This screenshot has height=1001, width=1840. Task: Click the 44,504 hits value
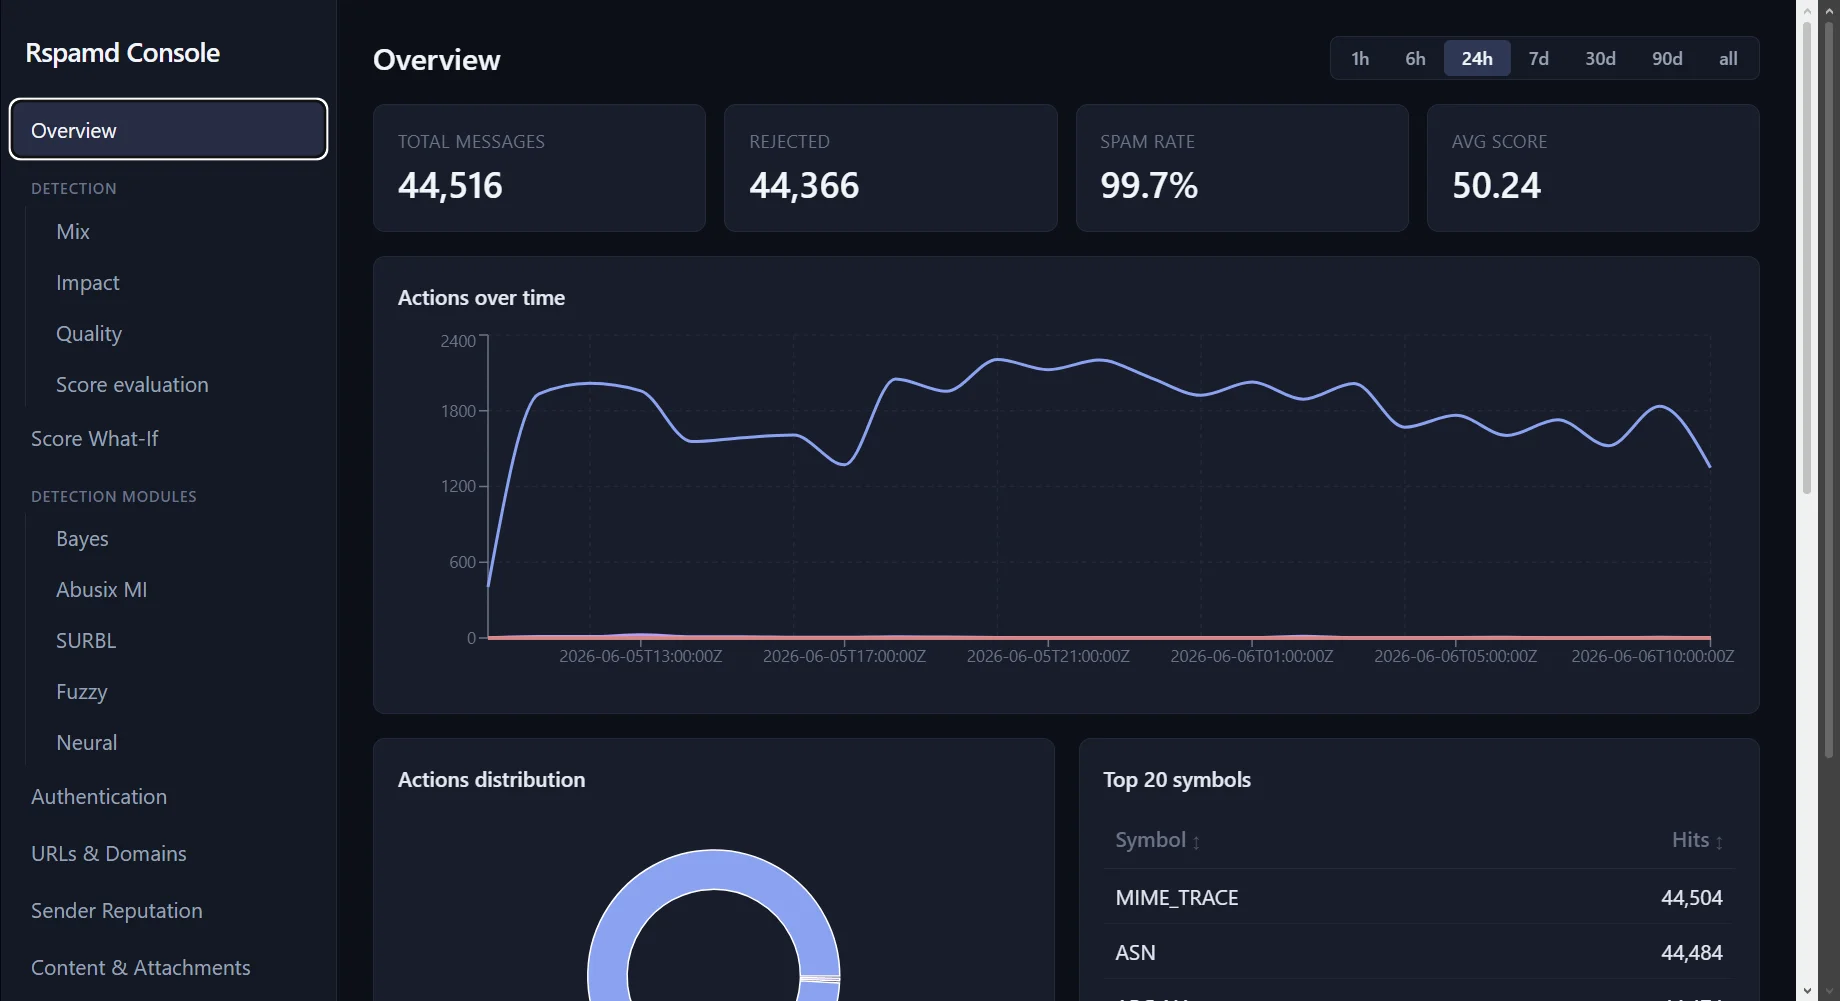tap(1691, 897)
